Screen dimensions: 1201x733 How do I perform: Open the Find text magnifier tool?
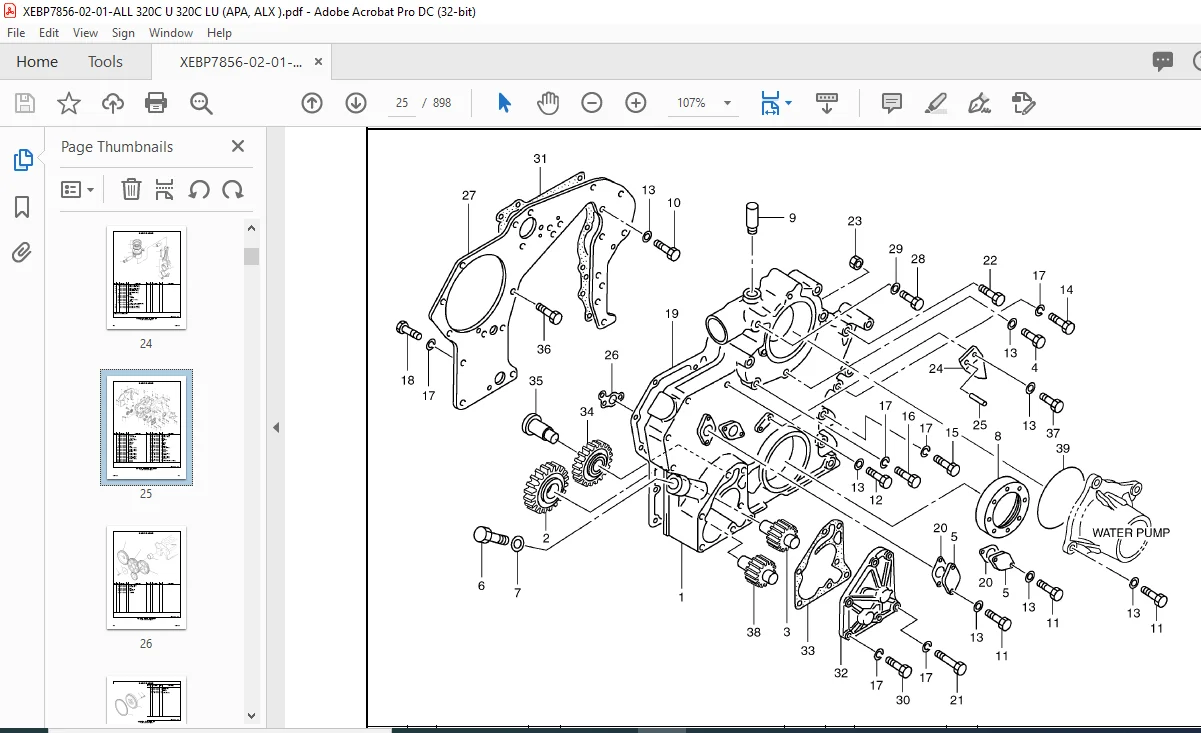point(201,103)
